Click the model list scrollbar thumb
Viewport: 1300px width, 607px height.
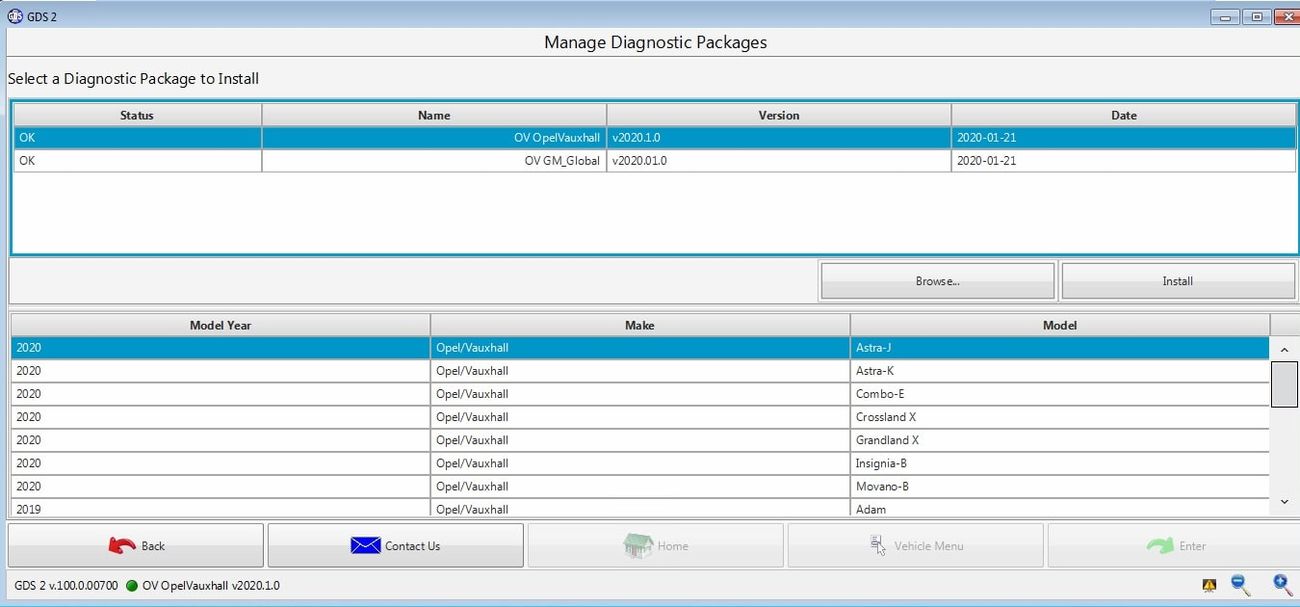1284,384
